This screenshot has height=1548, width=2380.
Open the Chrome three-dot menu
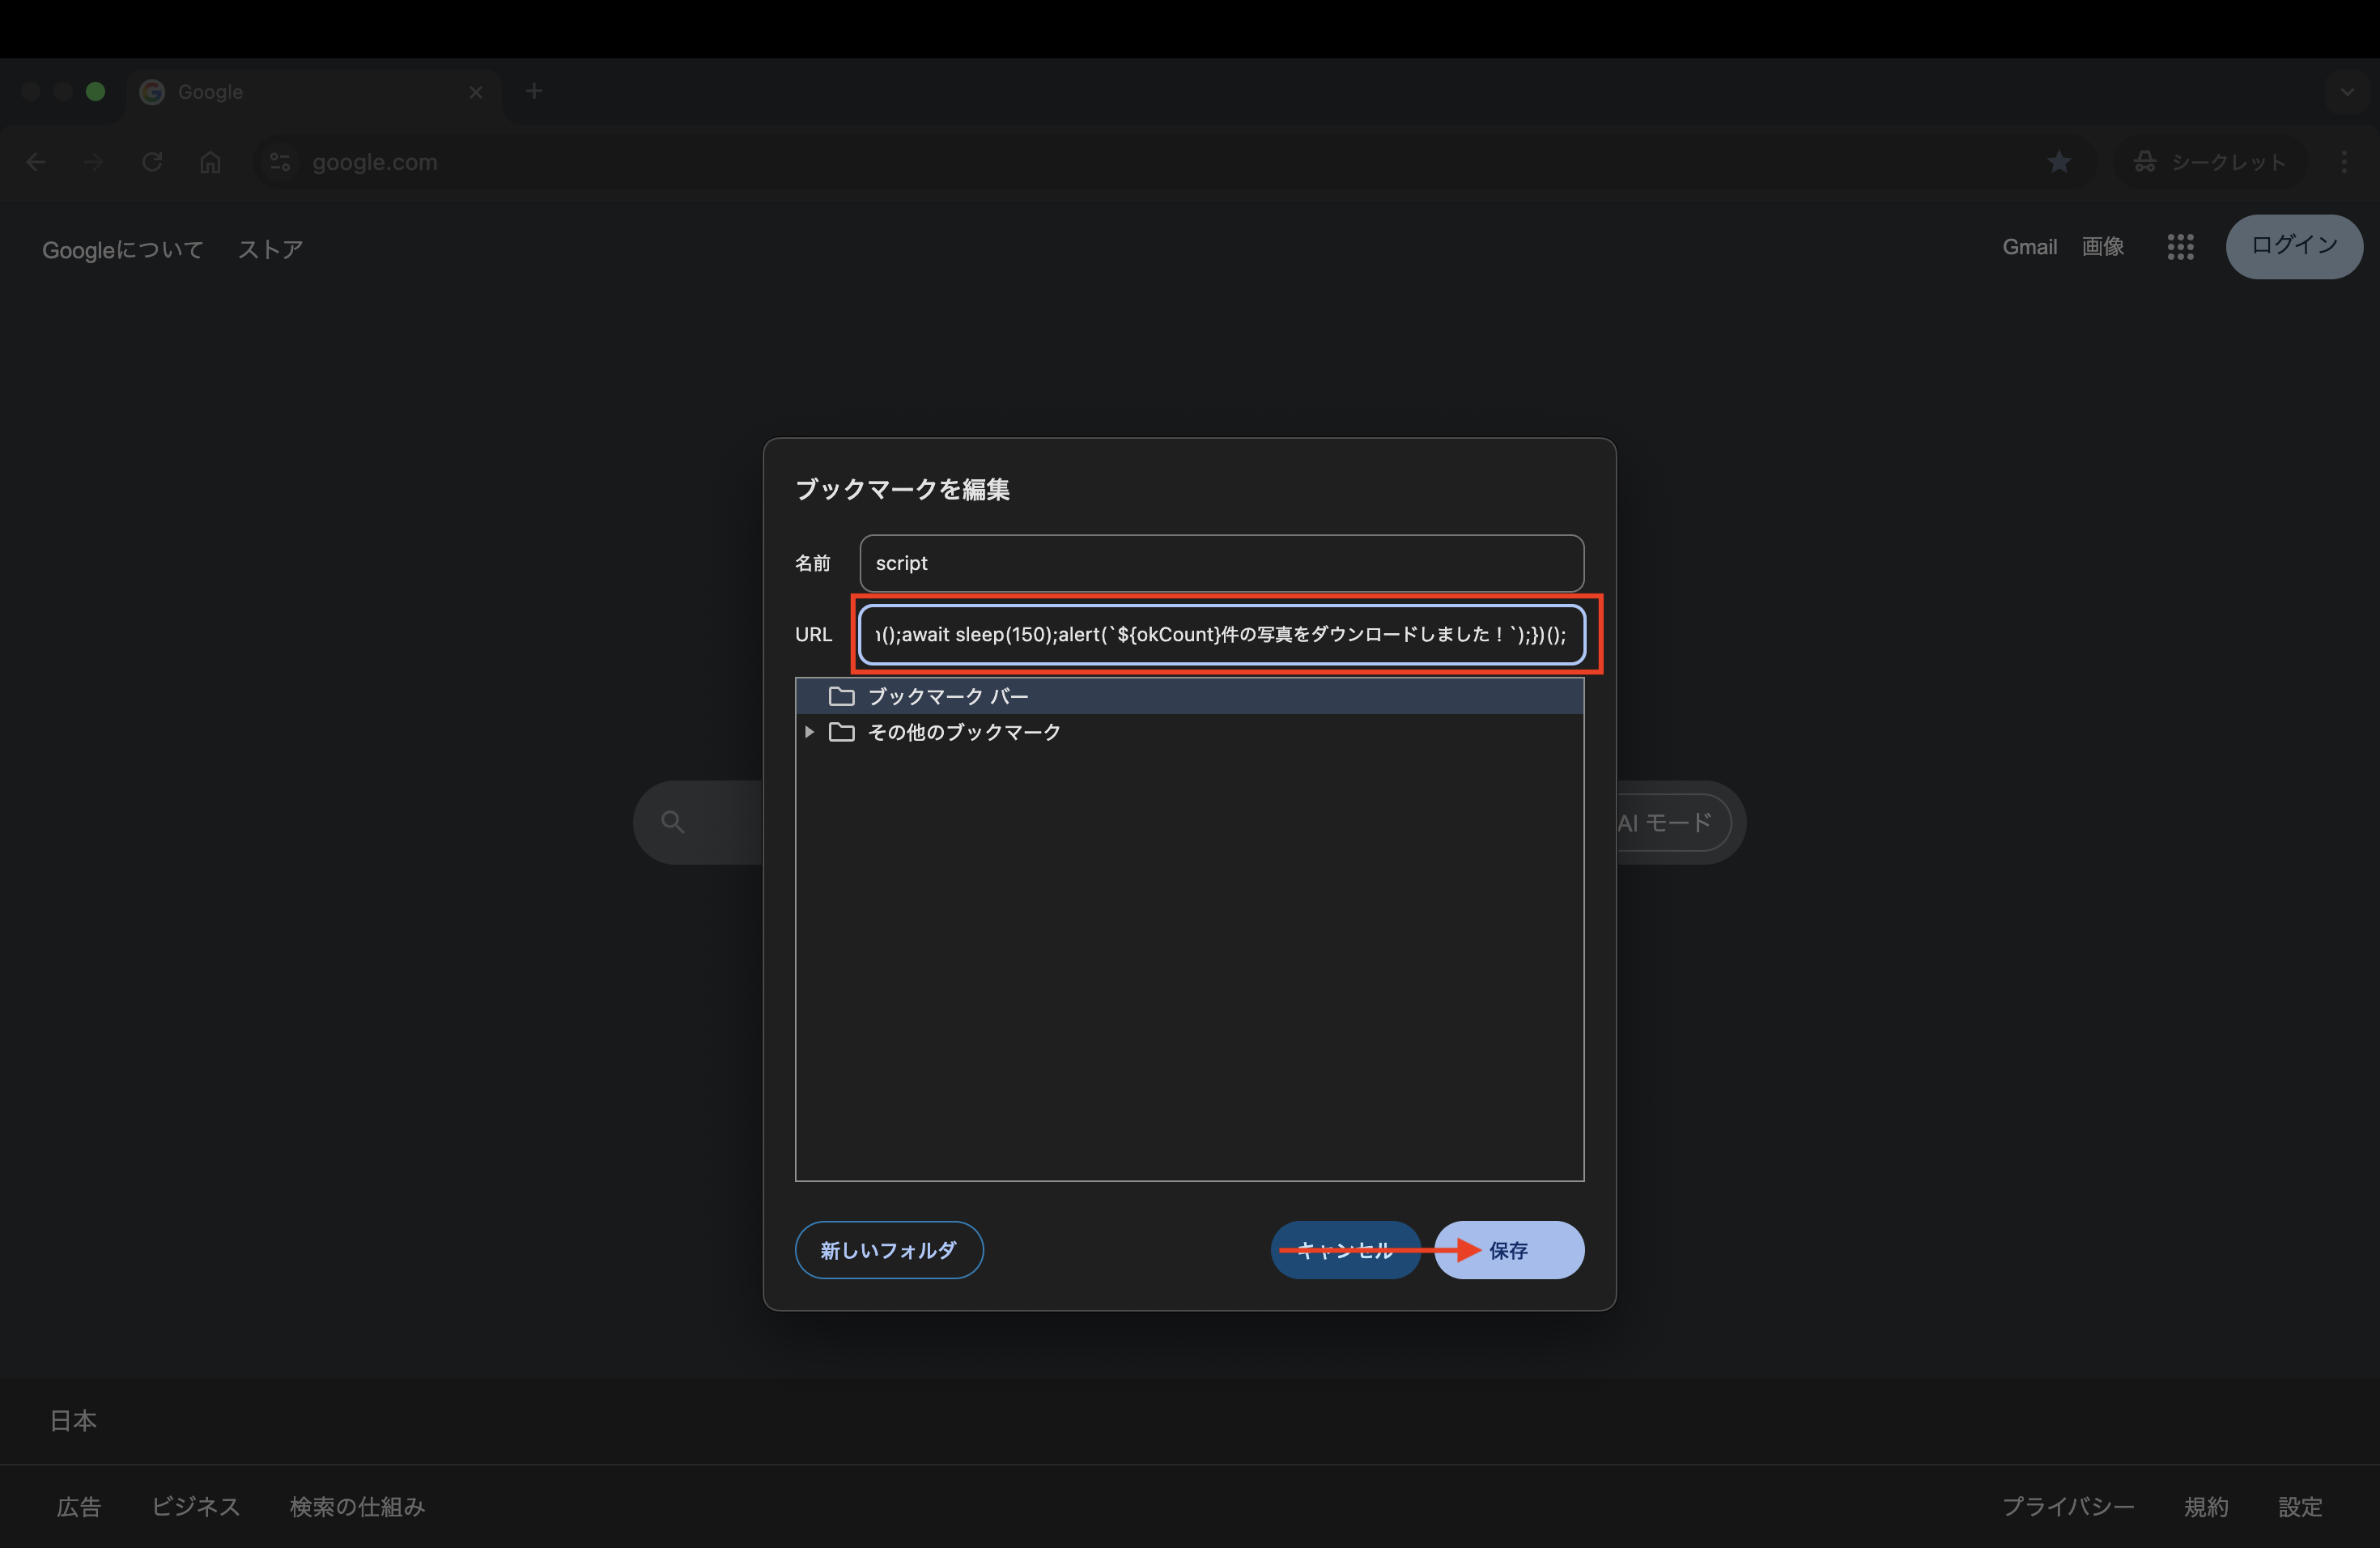[2343, 162]
